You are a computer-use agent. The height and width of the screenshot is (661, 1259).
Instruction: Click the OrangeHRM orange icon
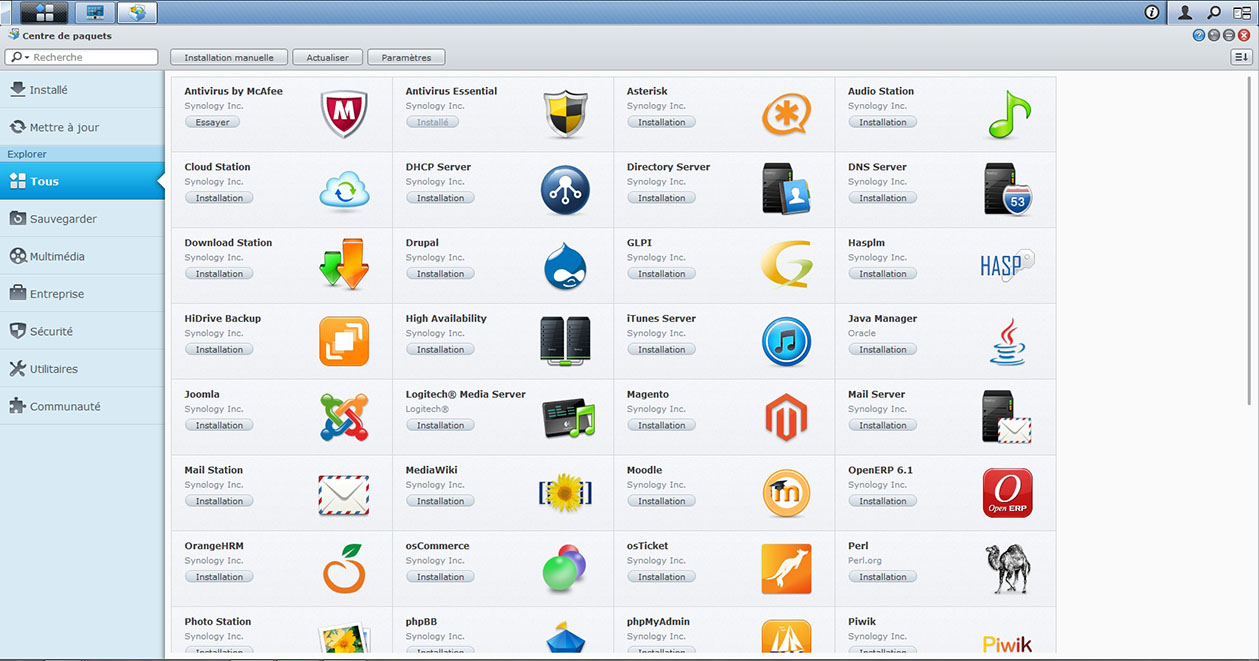tap(344, 569)
